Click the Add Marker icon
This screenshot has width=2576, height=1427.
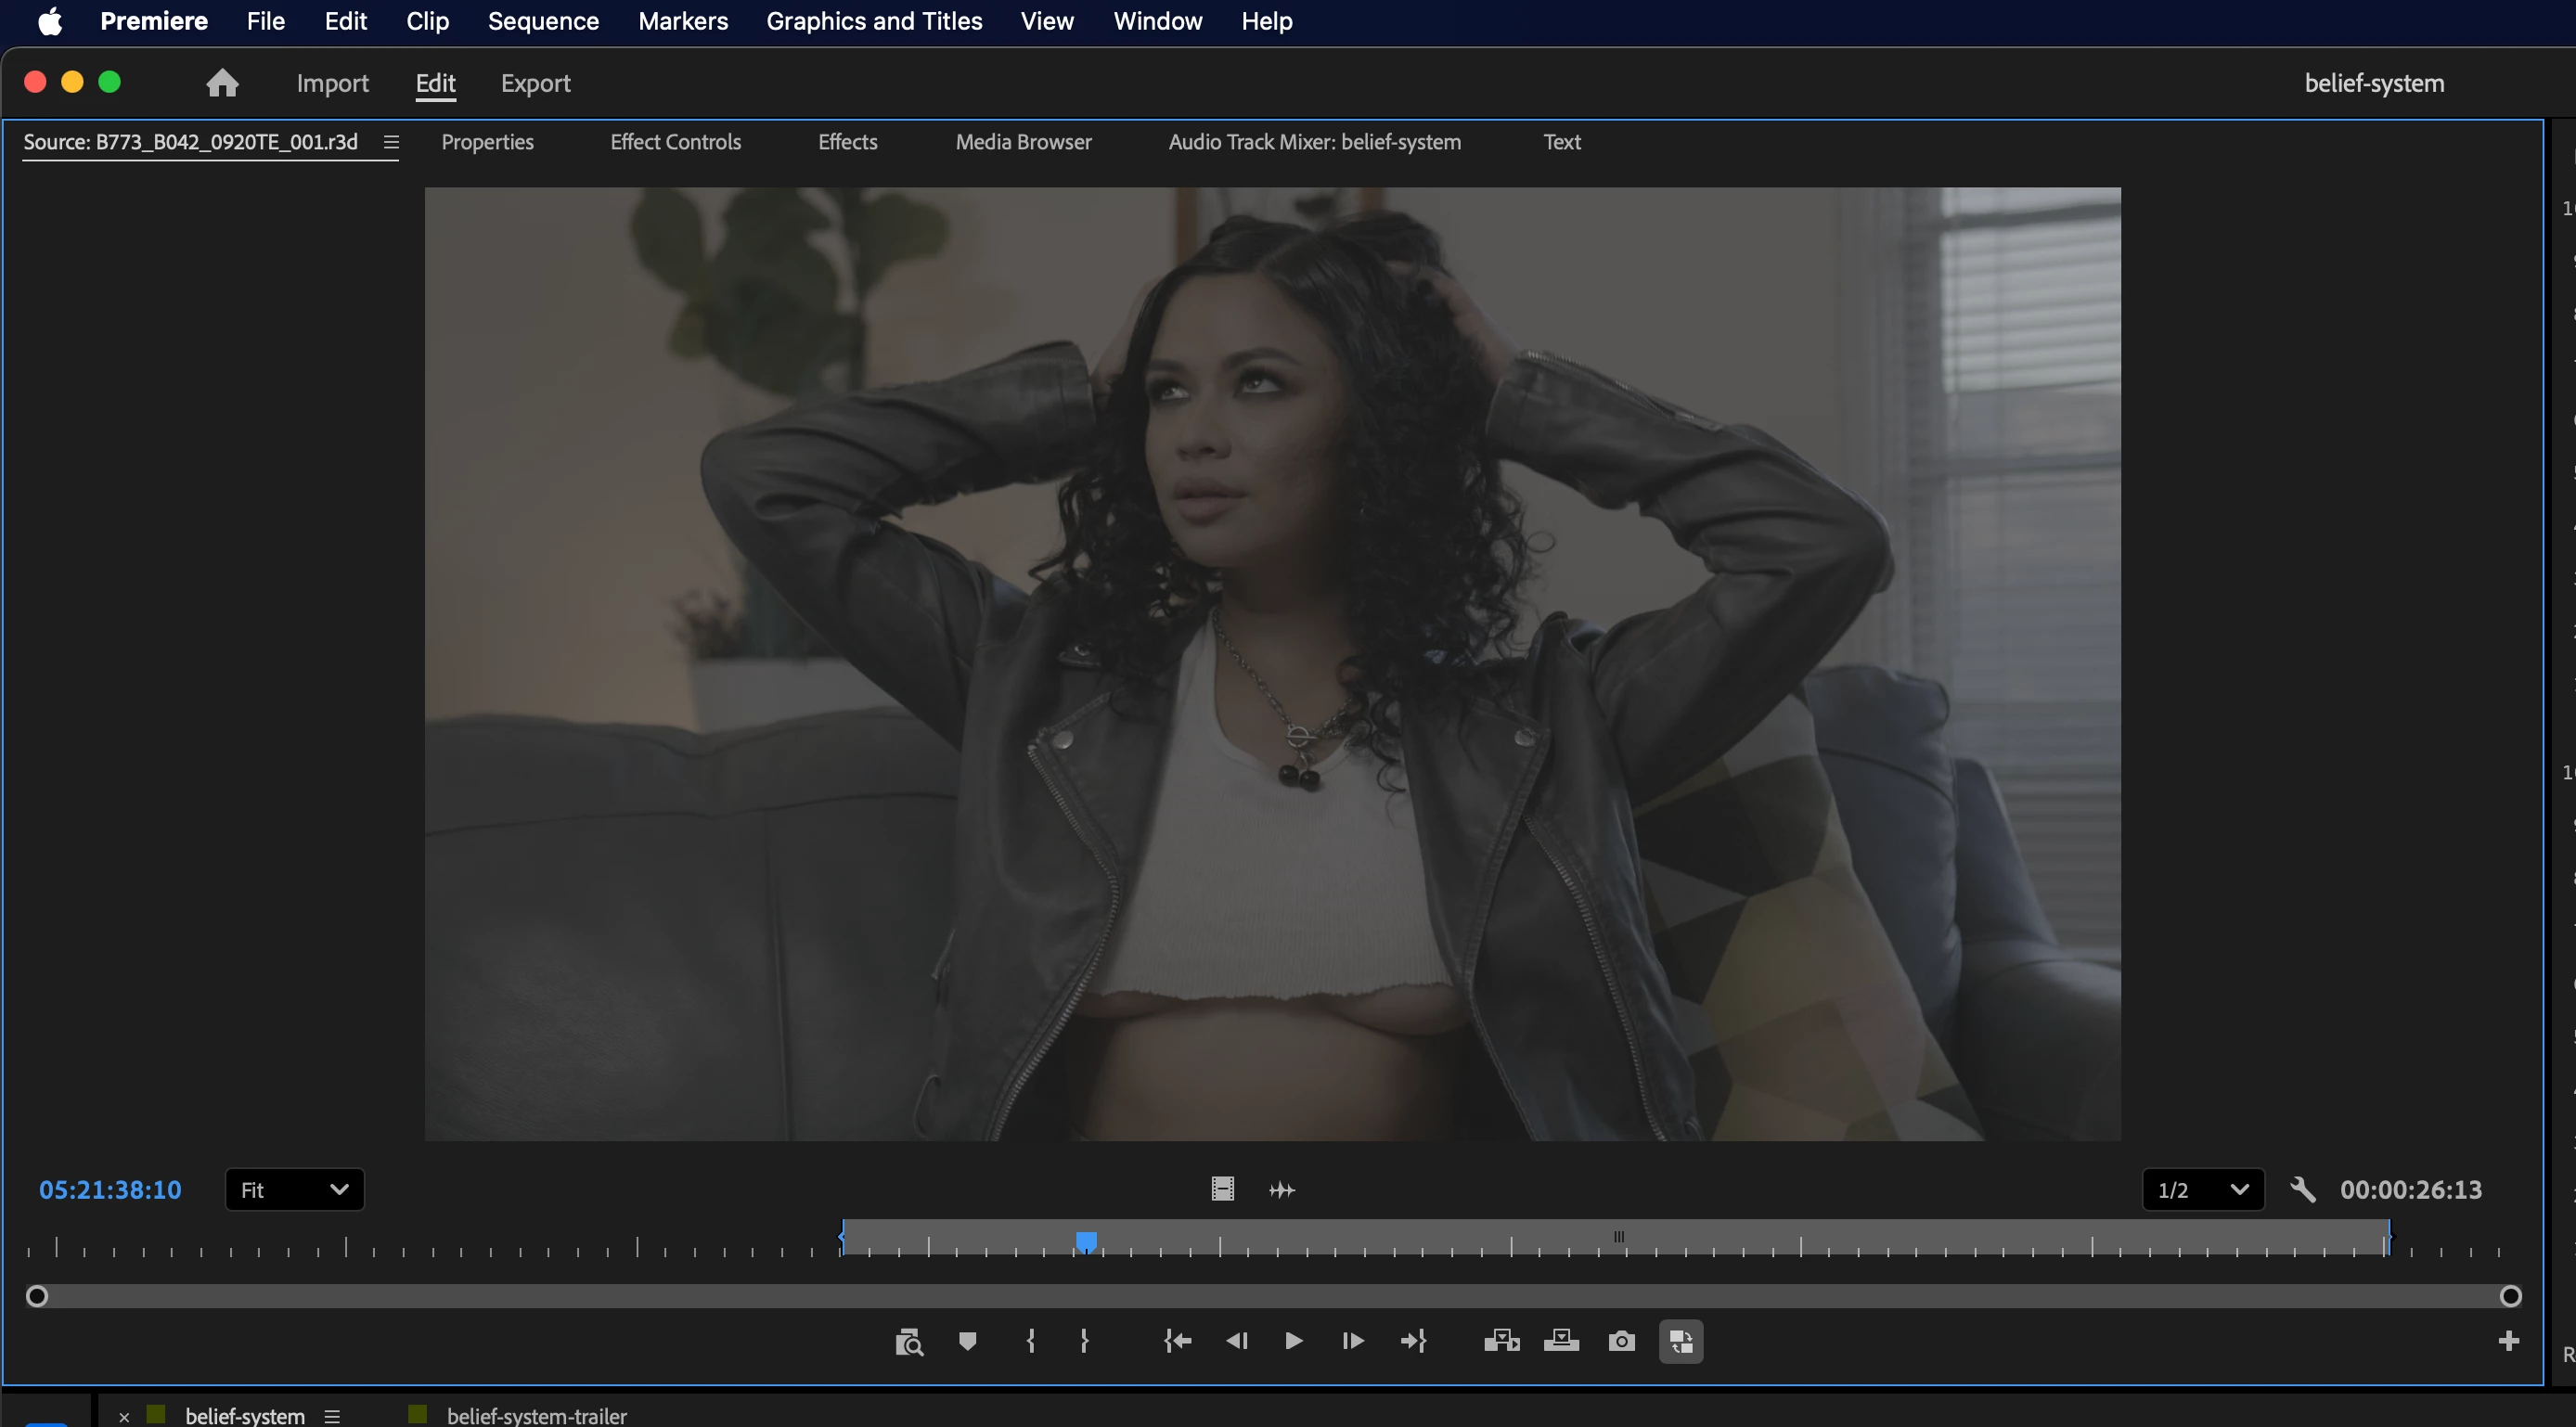coord(967,1341)
